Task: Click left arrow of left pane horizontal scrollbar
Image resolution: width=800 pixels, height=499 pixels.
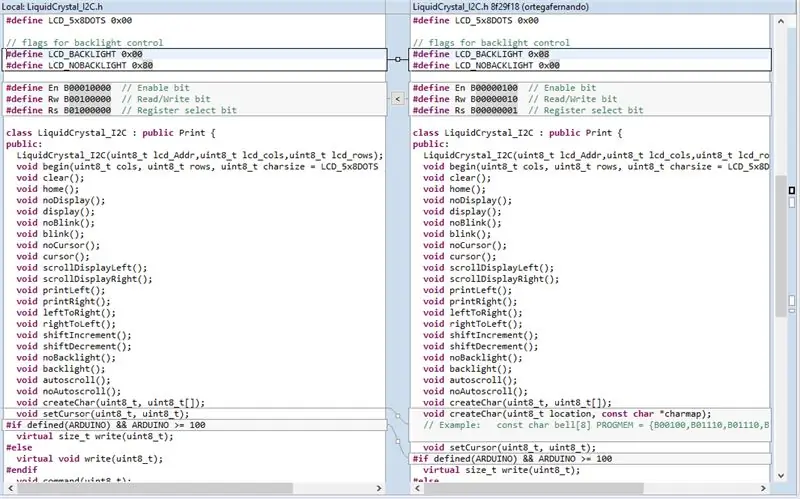Action: (x=11, y=488)
